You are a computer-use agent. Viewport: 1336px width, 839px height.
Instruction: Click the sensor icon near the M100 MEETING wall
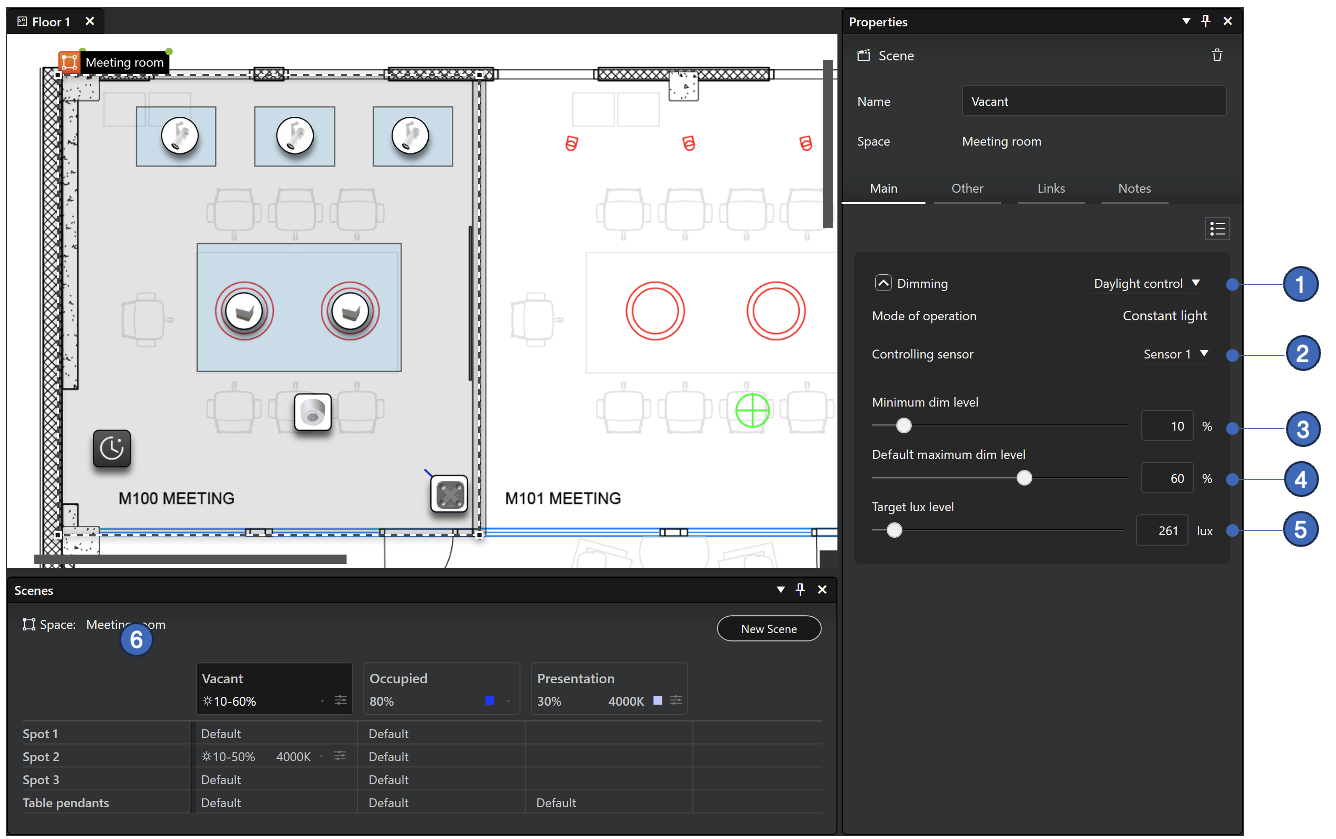pos(449,494)
